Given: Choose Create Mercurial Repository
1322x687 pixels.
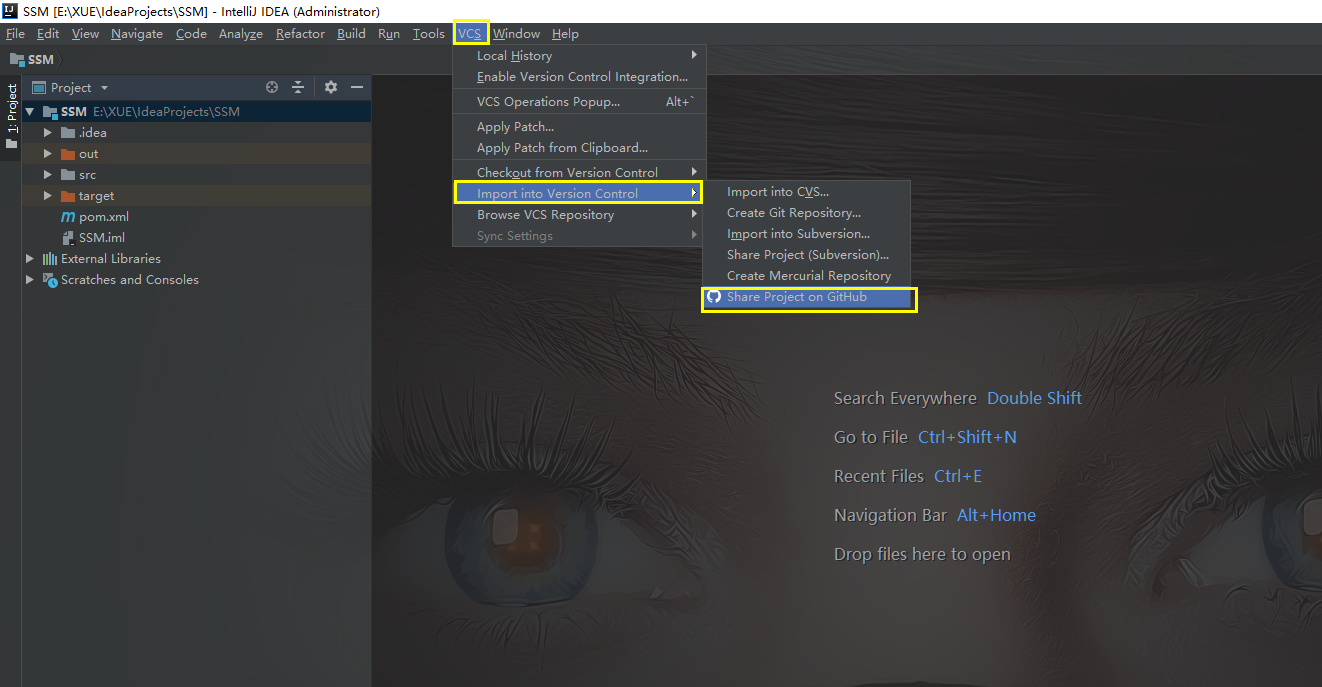Looking at the screenshot, I should (807, 276).
